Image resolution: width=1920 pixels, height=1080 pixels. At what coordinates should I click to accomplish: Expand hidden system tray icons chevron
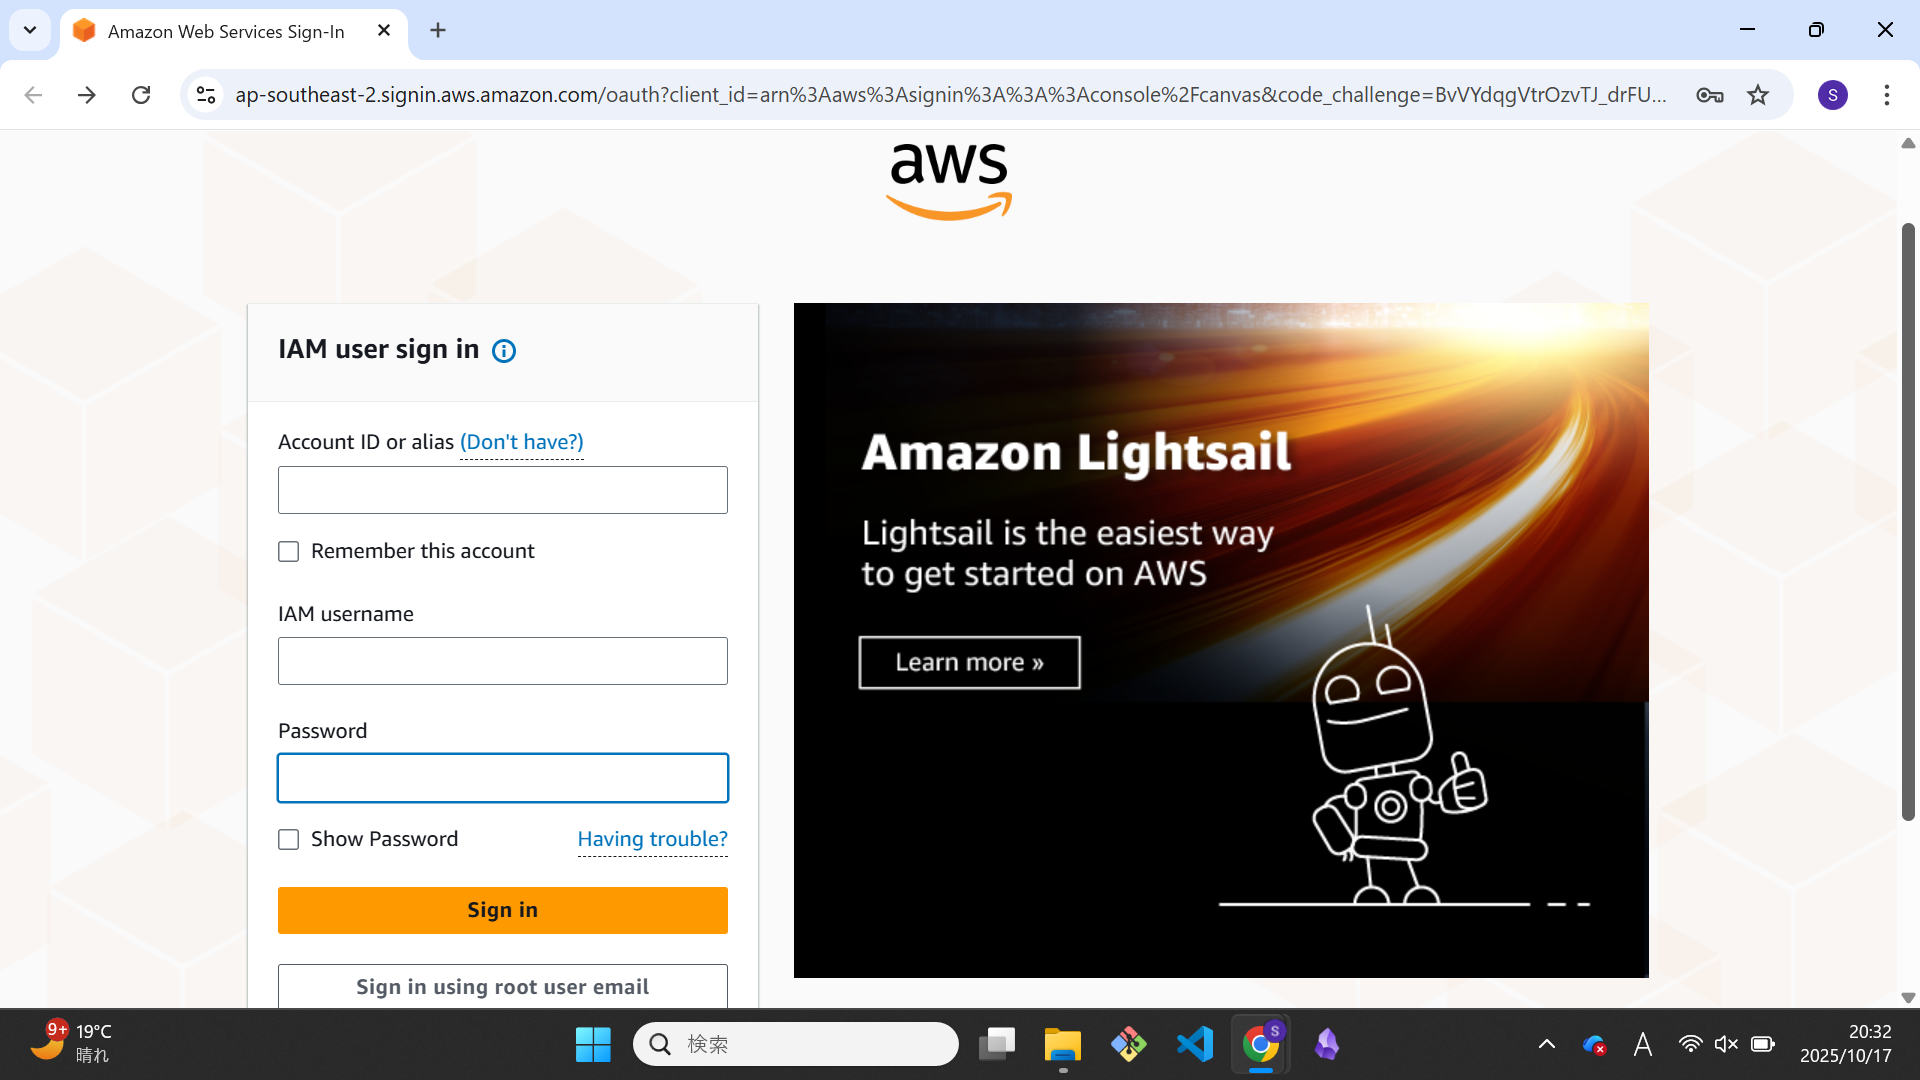click(x=1546, y=1044)
